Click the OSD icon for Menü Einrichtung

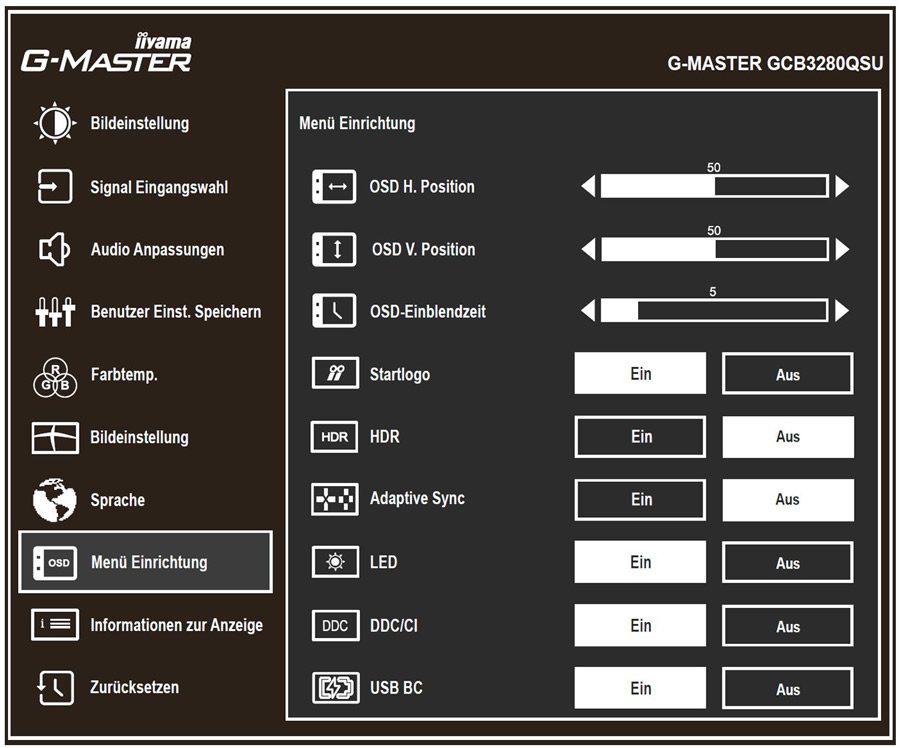coord(55,563)
